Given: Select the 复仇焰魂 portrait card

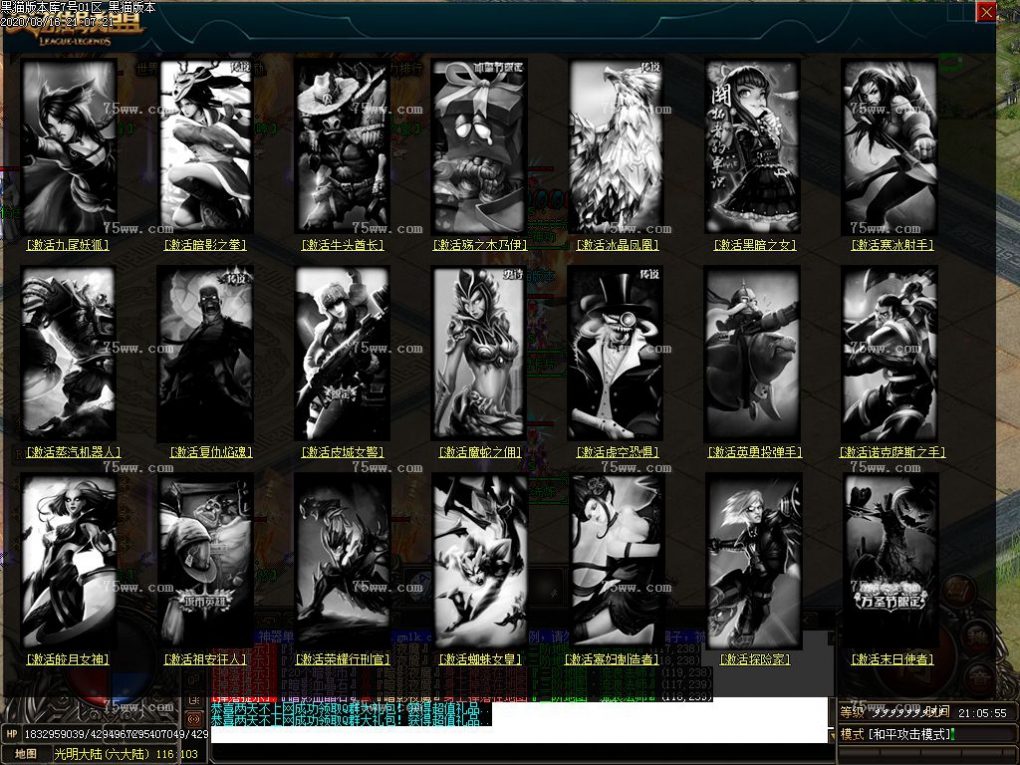Looking at the screenshot, I should click(x=205, y=354).
